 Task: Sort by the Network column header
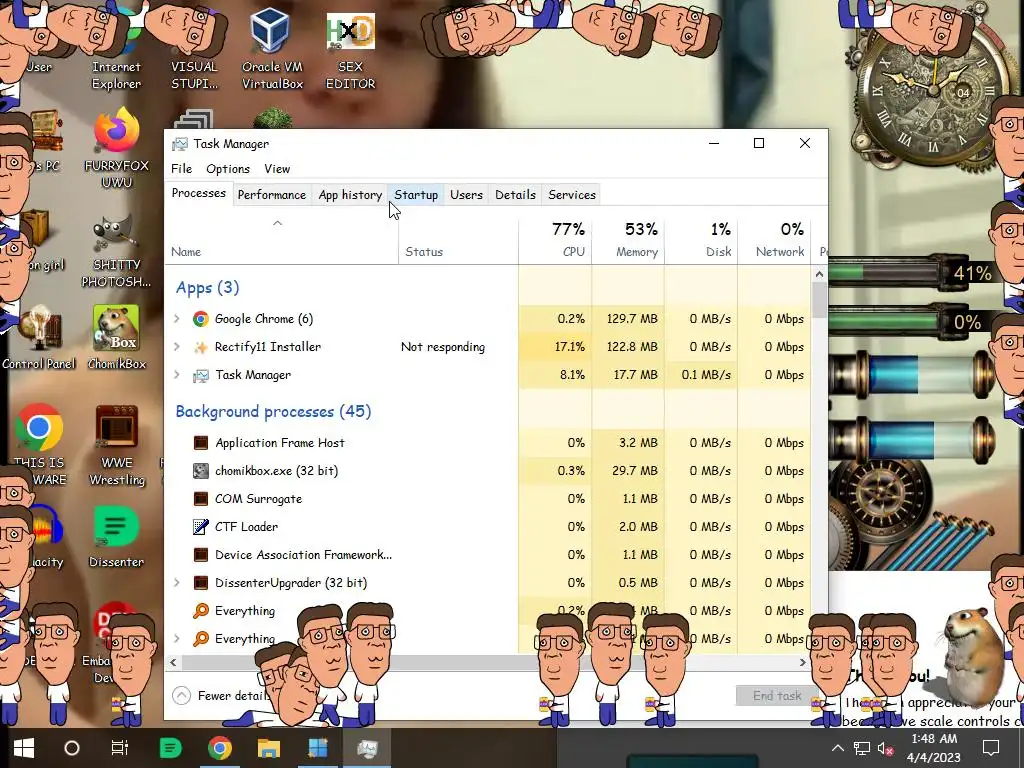coord(775,241)
